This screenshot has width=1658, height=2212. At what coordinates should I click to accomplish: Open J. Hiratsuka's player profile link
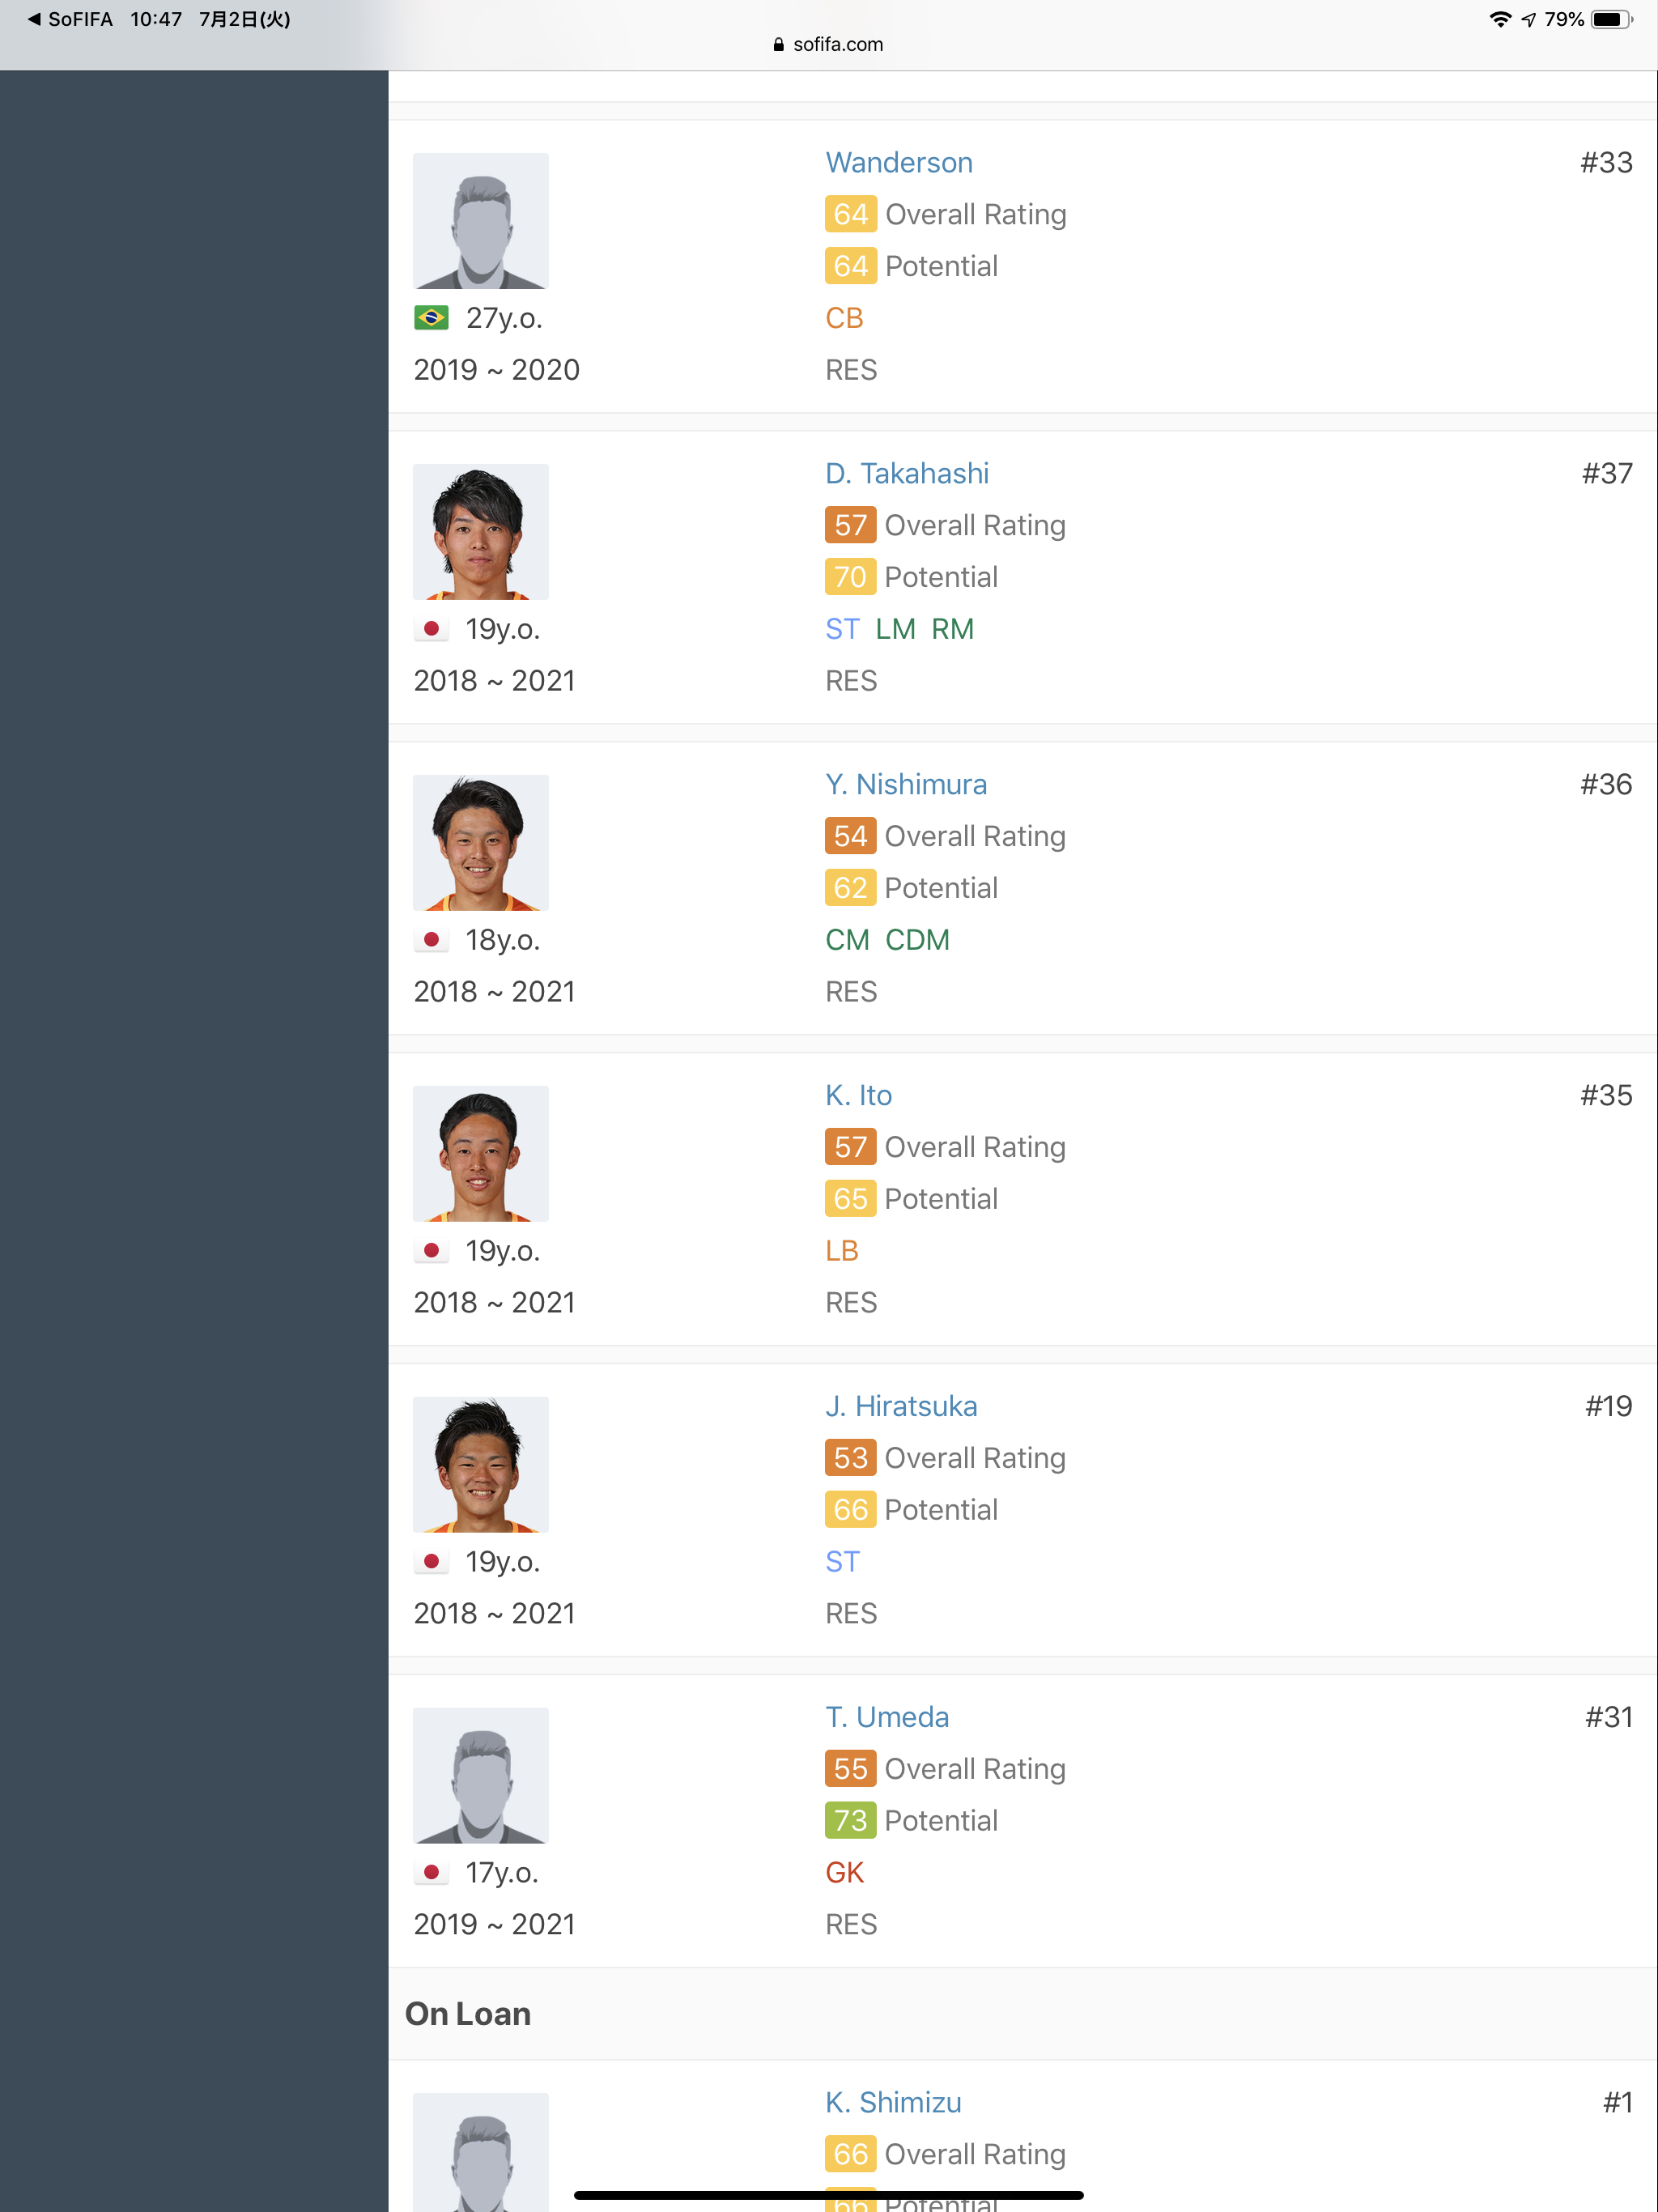[x=900, y=1406]
